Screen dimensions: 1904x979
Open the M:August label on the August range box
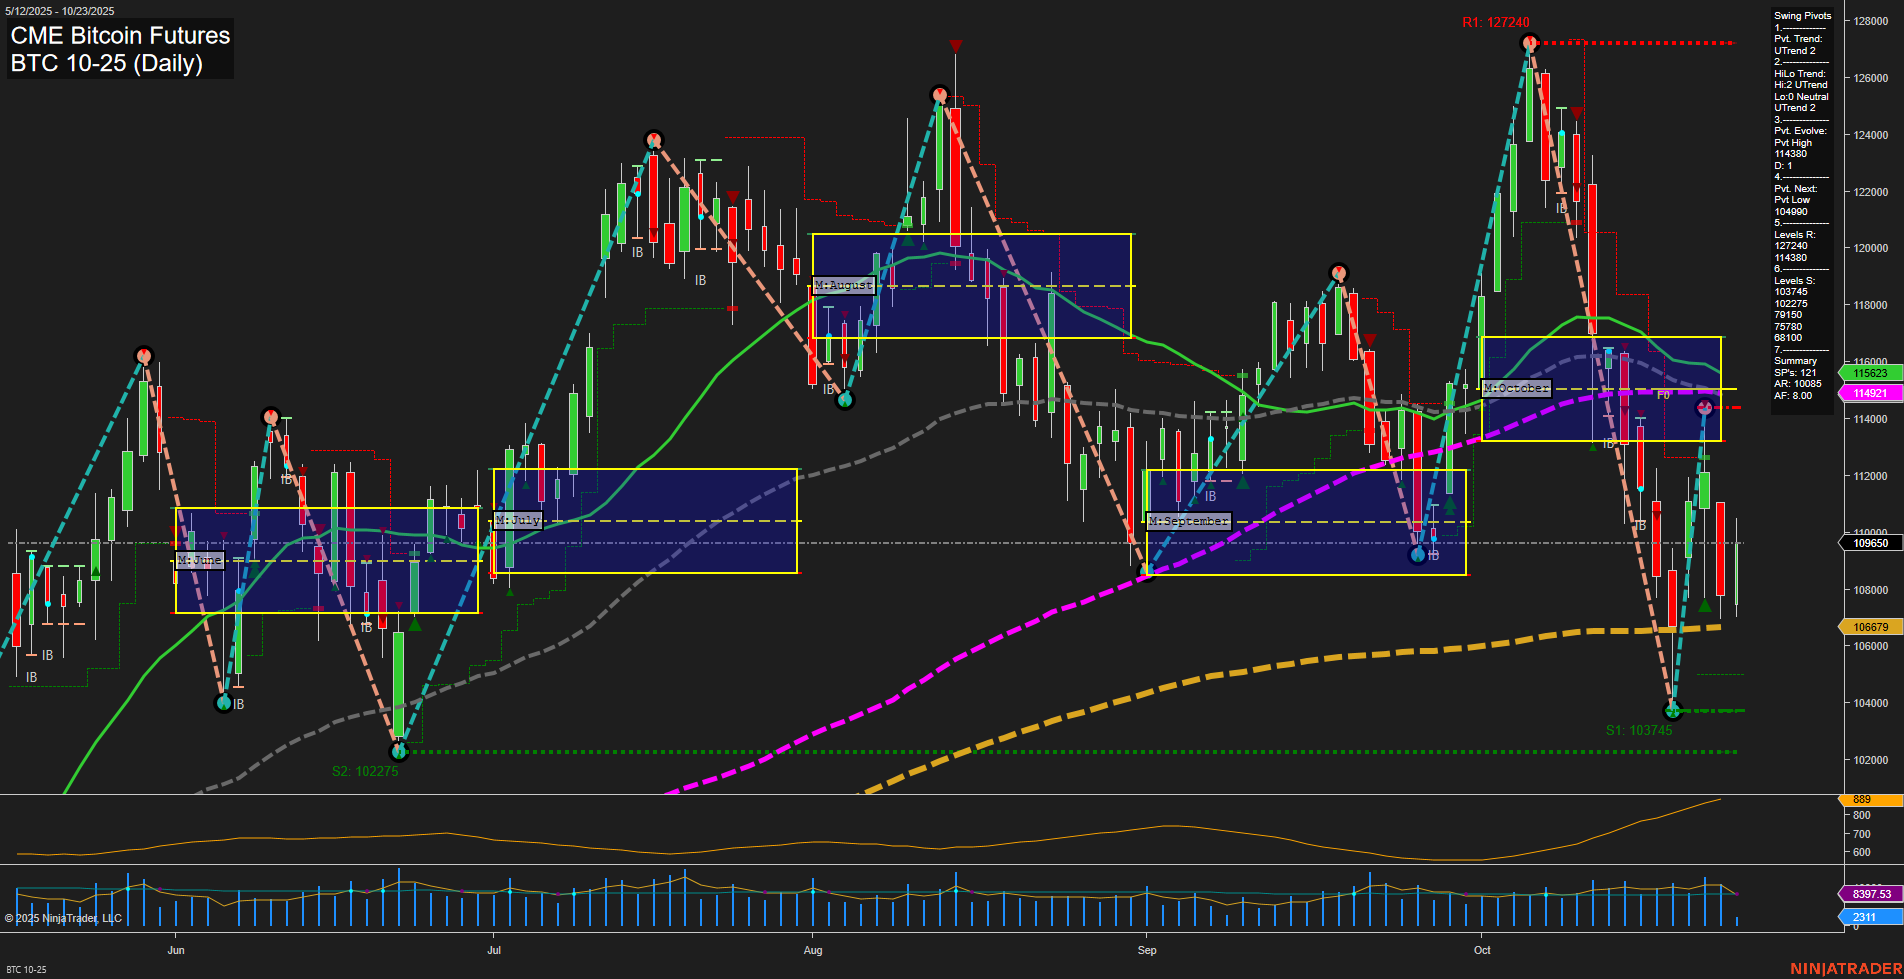(x=843, y=286)
